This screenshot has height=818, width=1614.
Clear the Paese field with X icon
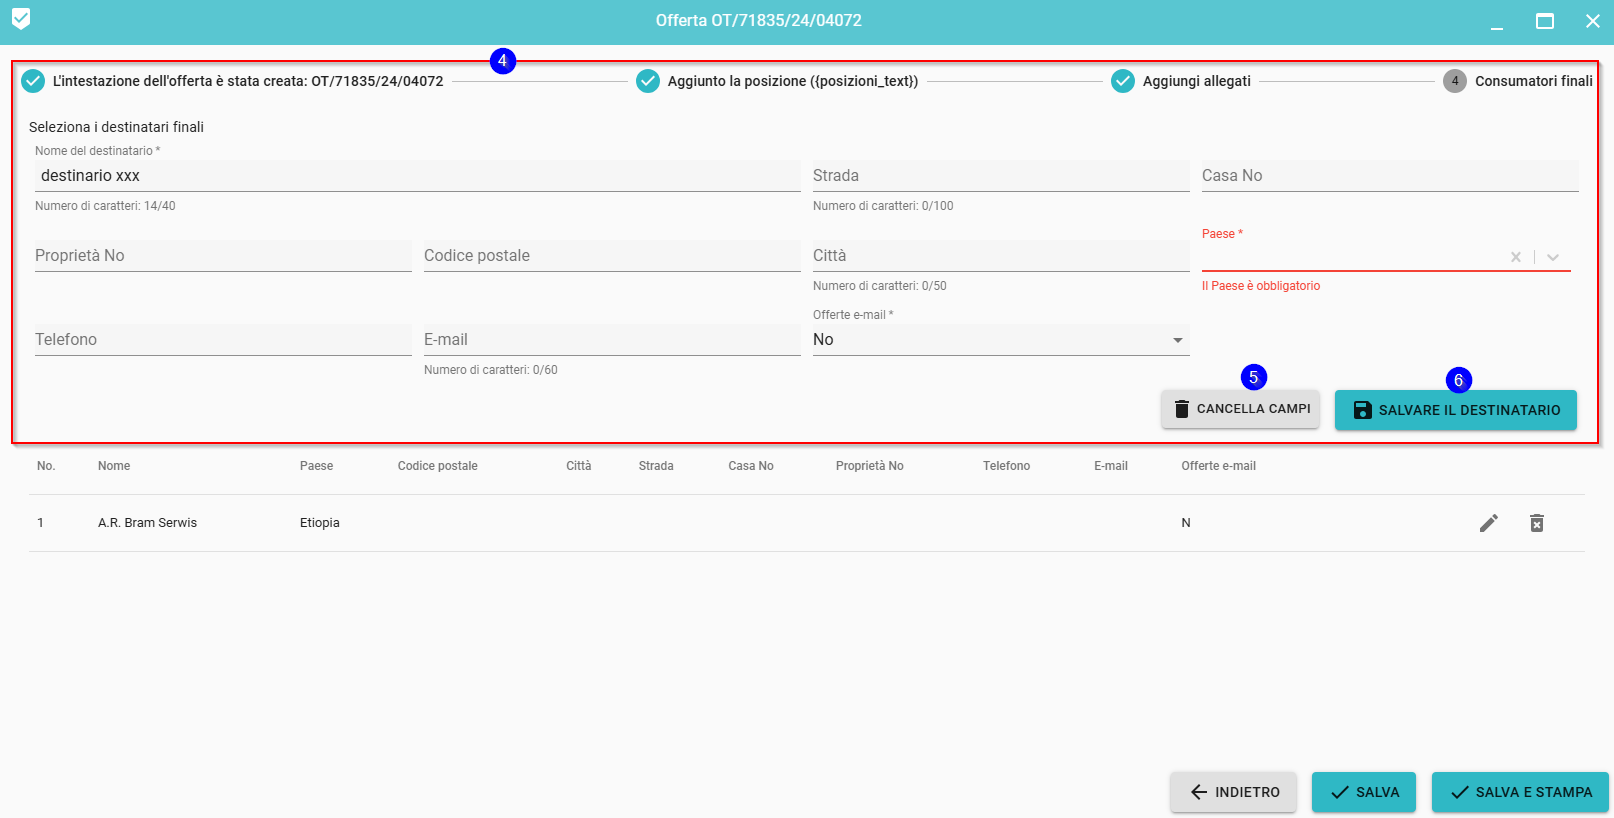point(1515,257)
